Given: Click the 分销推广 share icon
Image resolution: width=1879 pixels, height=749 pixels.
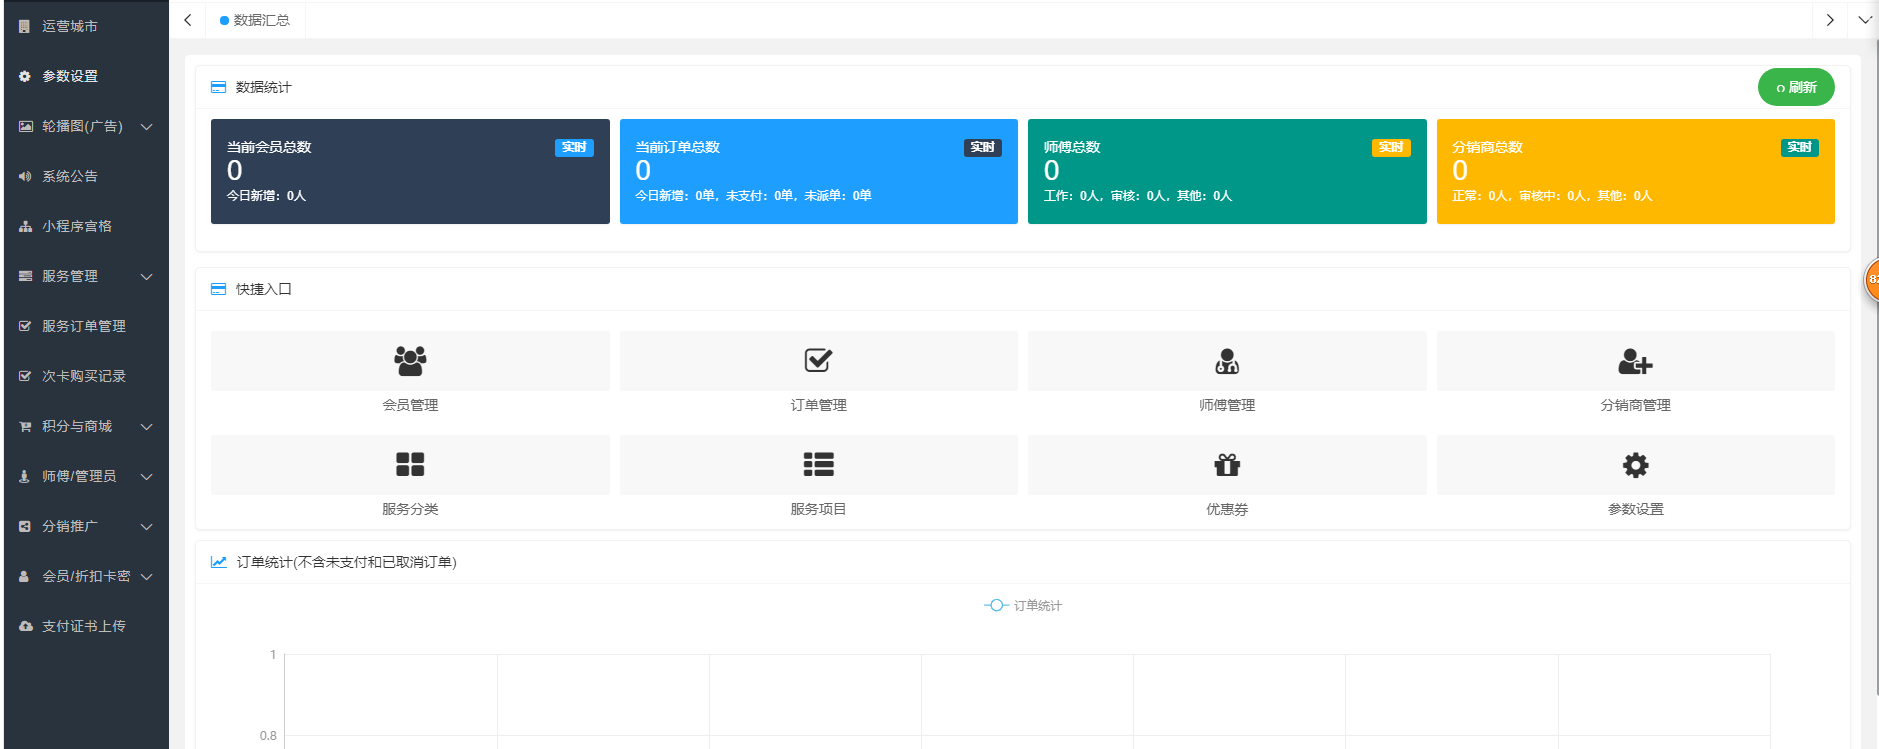Looking at the screenshot, I should coord(25,526).
